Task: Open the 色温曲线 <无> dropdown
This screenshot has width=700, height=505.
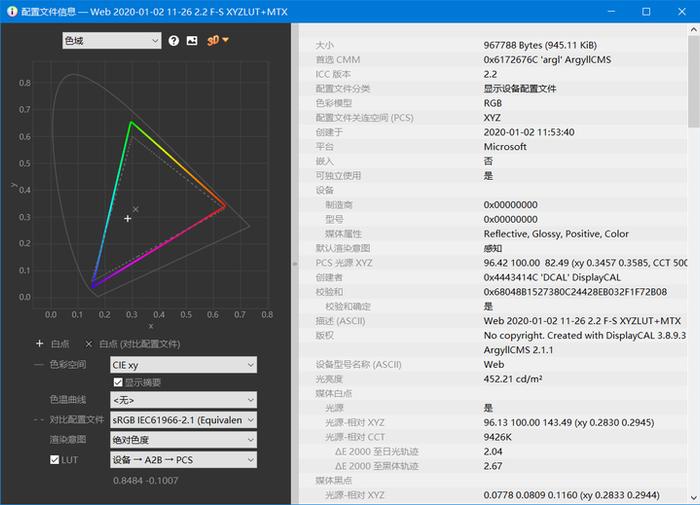Action: 183,400
